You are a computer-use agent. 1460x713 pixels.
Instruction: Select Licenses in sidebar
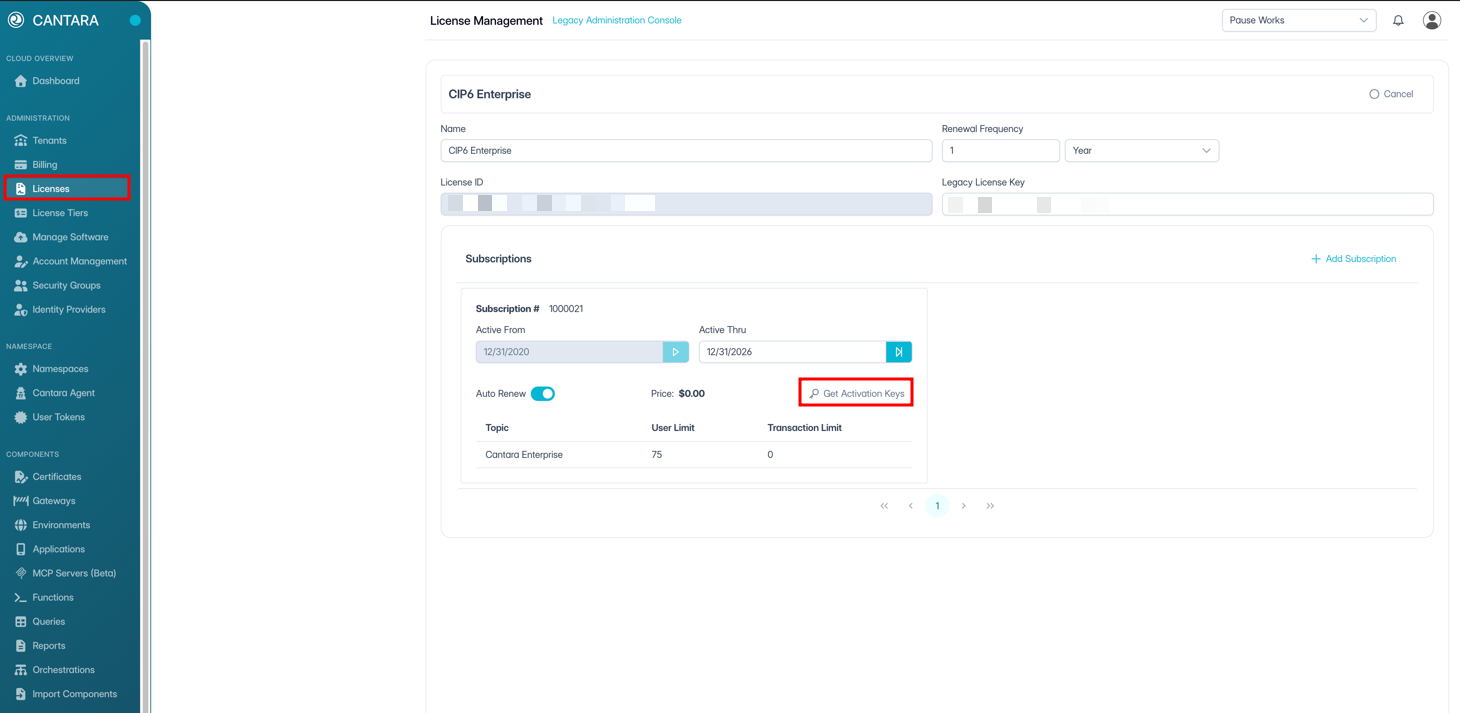[x=67, y=188]
